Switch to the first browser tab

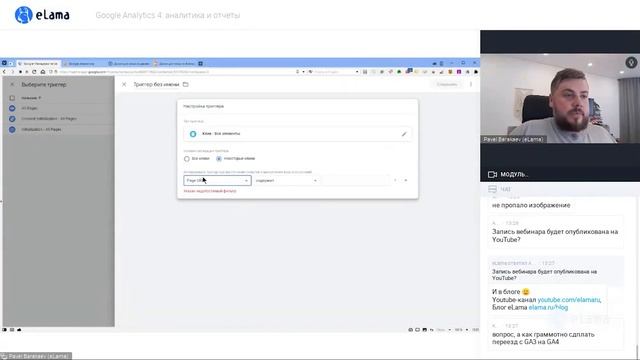38,64
